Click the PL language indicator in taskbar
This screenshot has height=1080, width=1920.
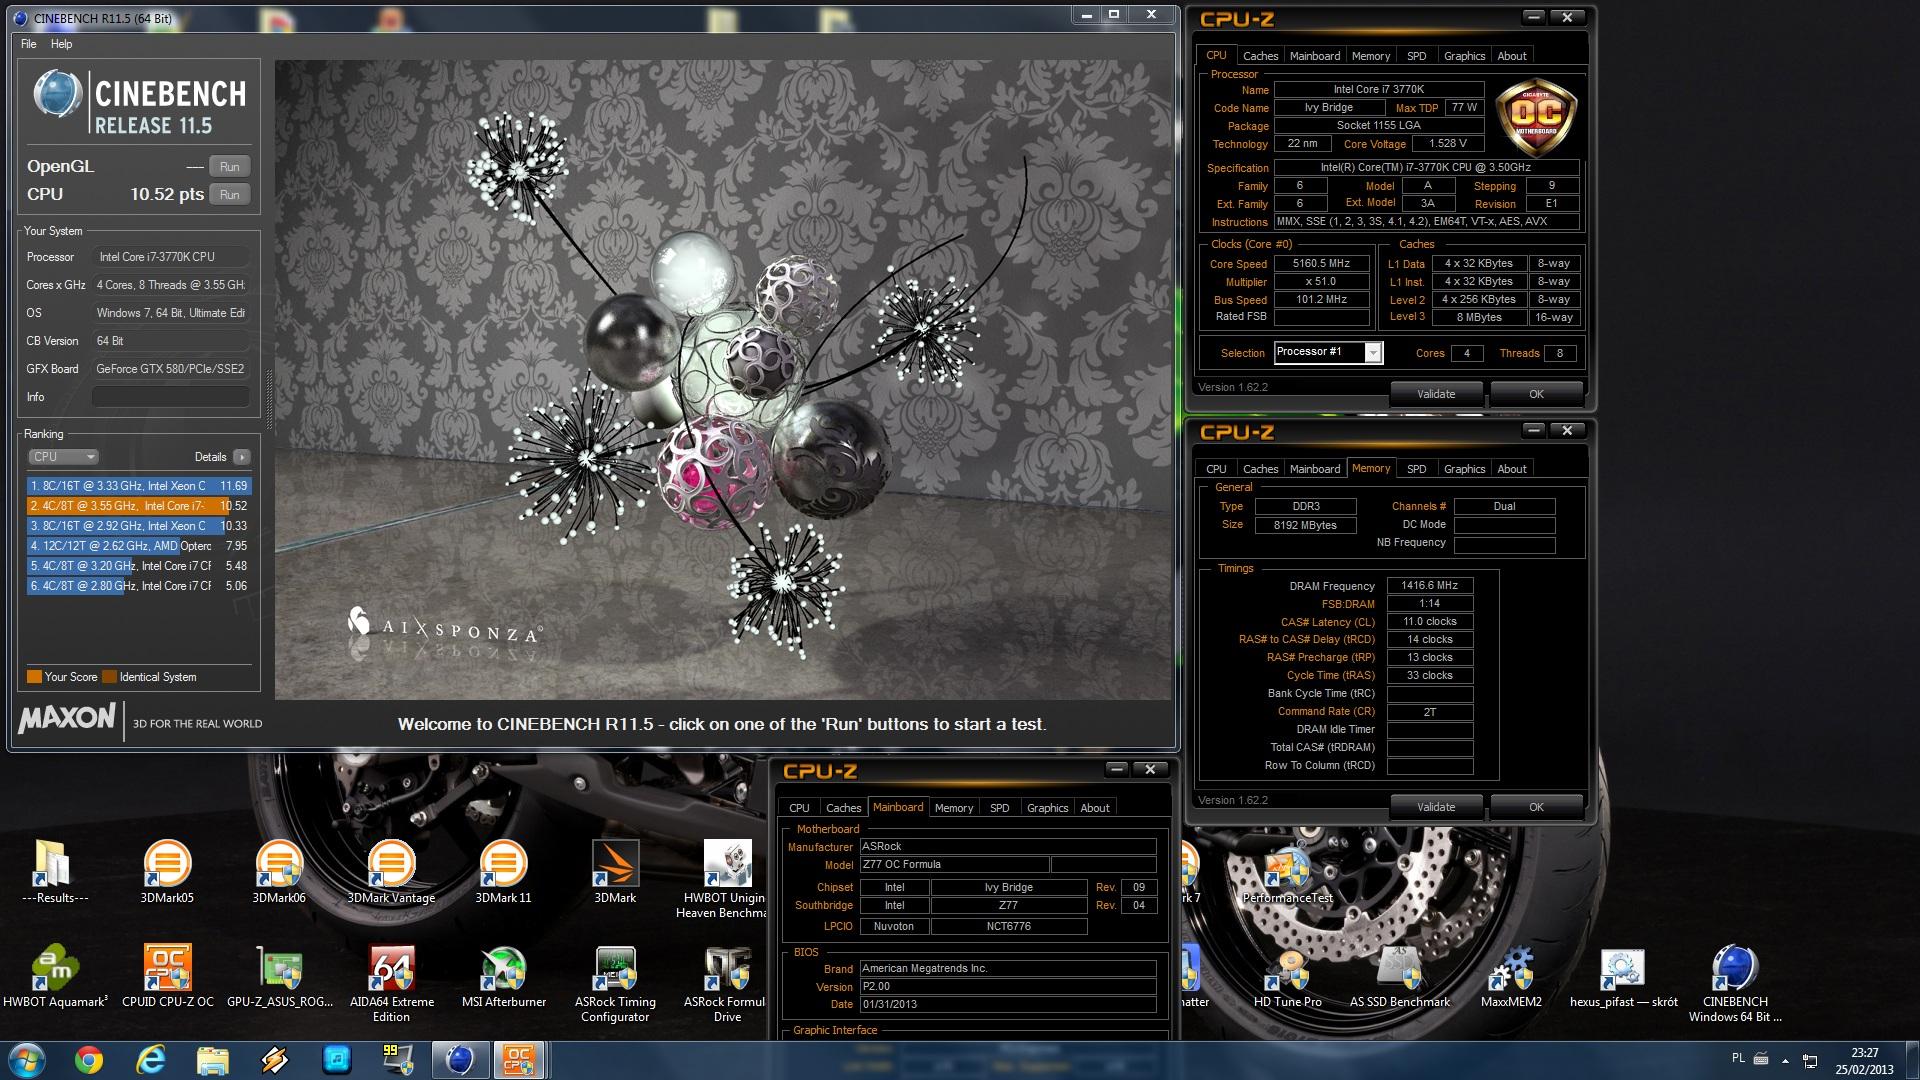(1738, 1058)
